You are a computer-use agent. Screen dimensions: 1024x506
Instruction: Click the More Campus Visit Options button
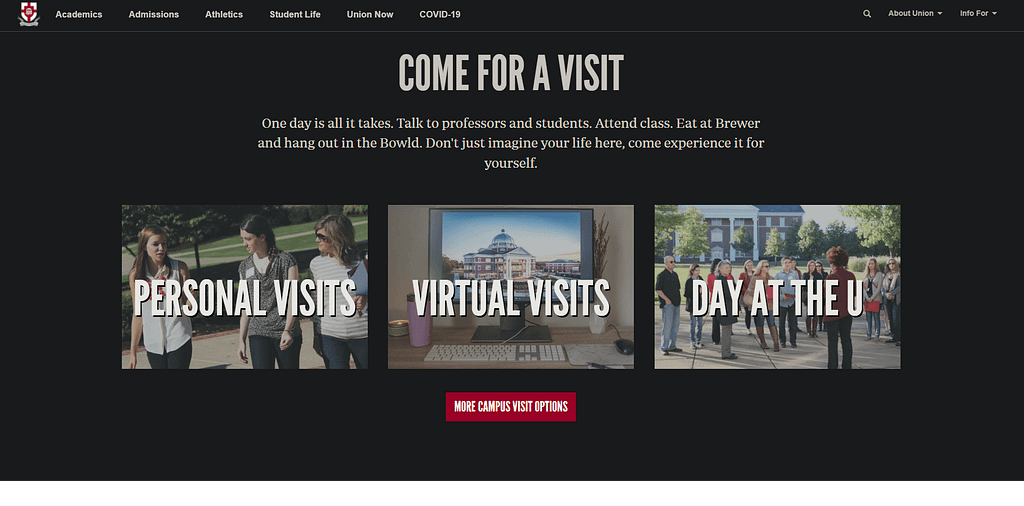(511, 407)
